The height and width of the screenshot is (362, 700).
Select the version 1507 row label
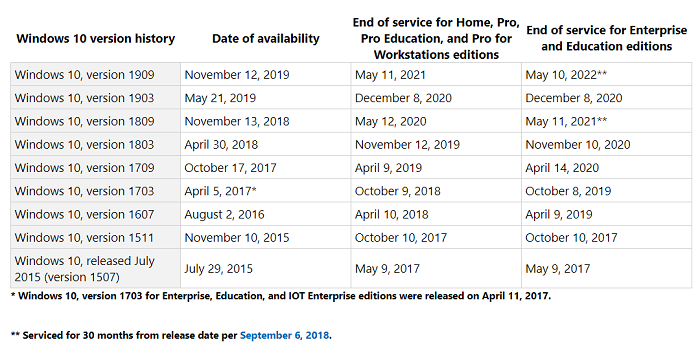pos(84,269)
